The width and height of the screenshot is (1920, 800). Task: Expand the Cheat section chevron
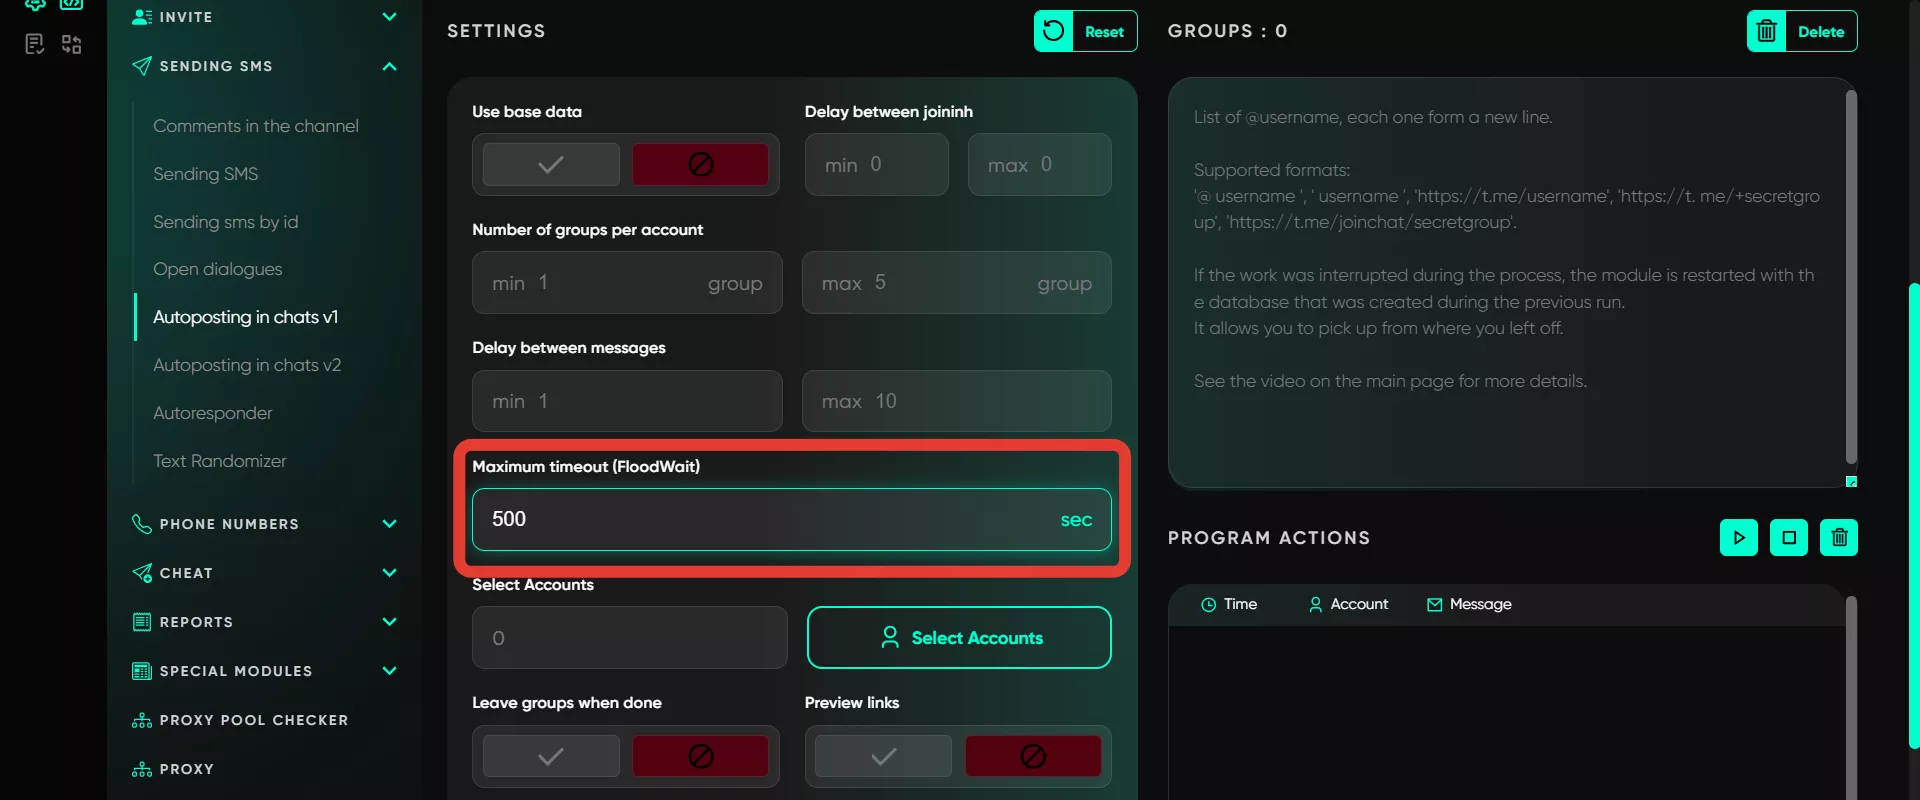point(389,573)
